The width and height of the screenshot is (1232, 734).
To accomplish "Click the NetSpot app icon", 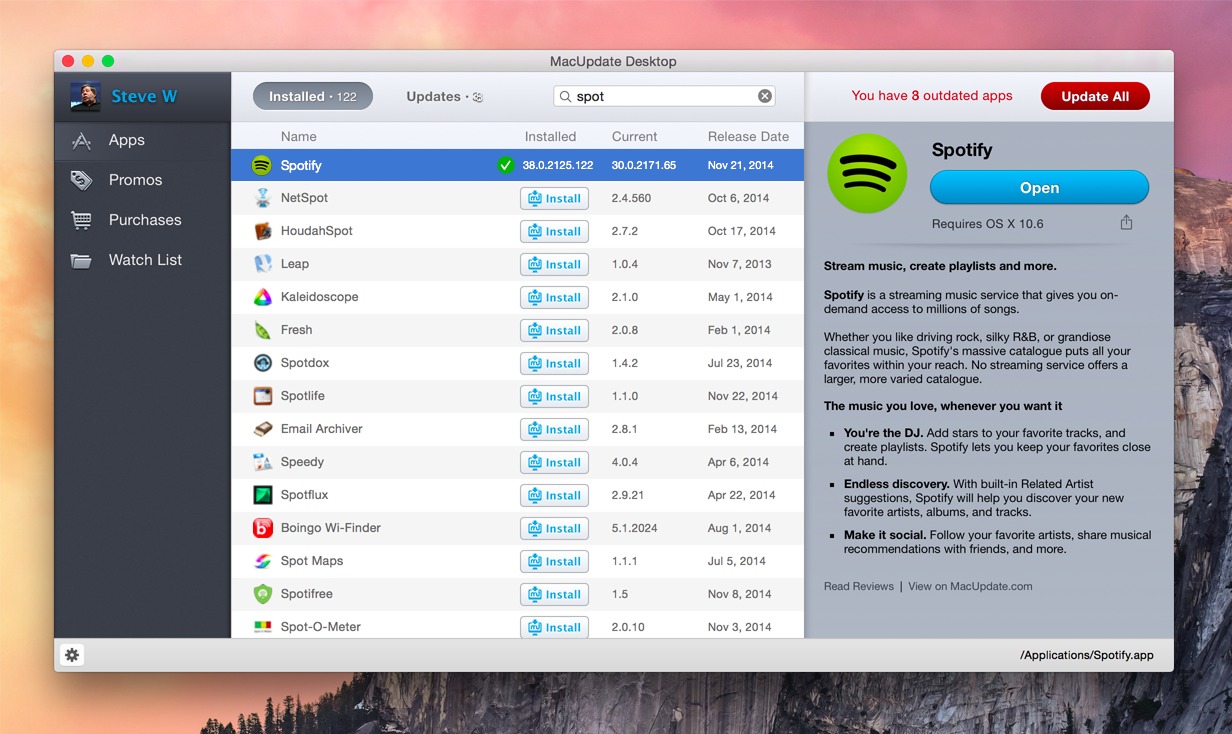I will tap(262, 198).
